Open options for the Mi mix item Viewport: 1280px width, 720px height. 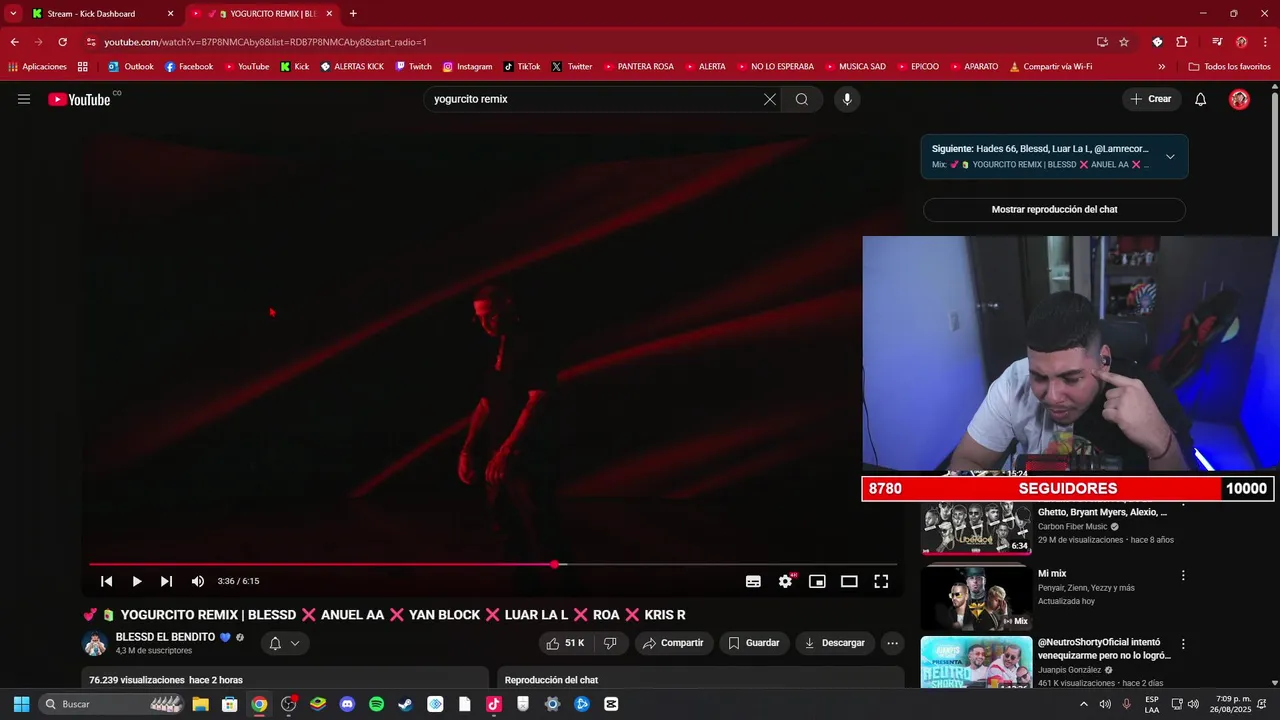1183,575
